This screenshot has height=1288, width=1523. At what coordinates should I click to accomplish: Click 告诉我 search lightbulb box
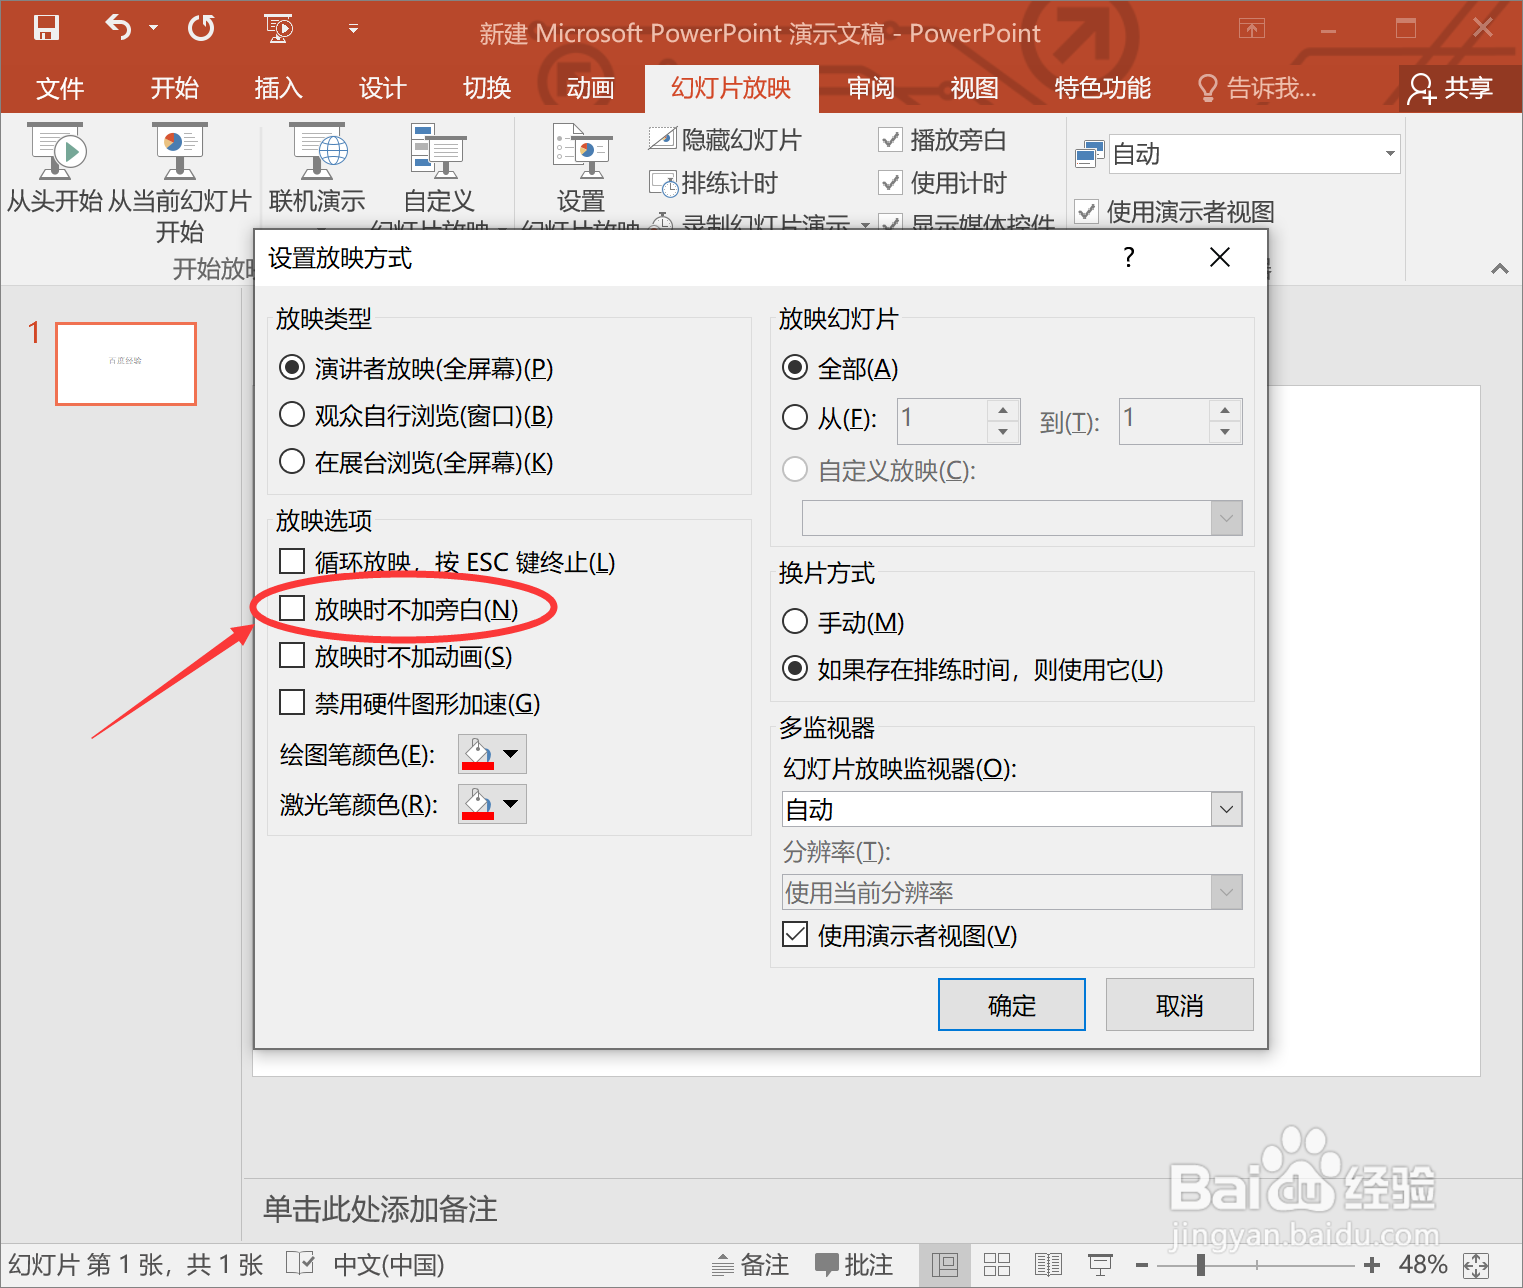[1257, 88]
